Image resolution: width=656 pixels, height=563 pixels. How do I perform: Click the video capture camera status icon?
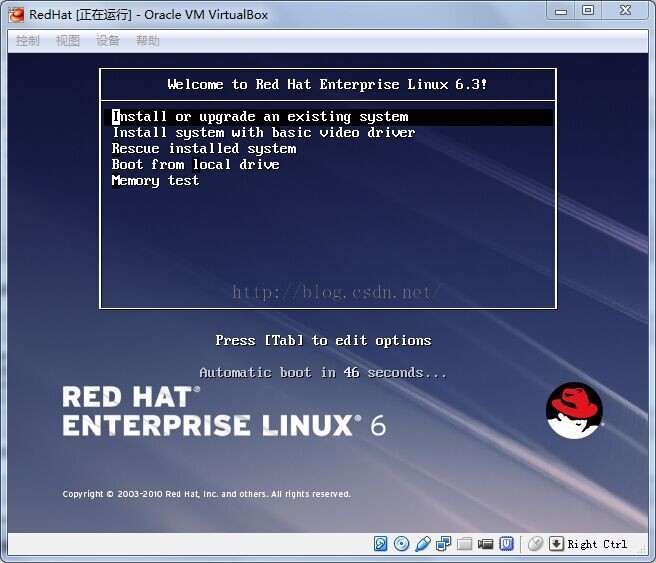485,544
